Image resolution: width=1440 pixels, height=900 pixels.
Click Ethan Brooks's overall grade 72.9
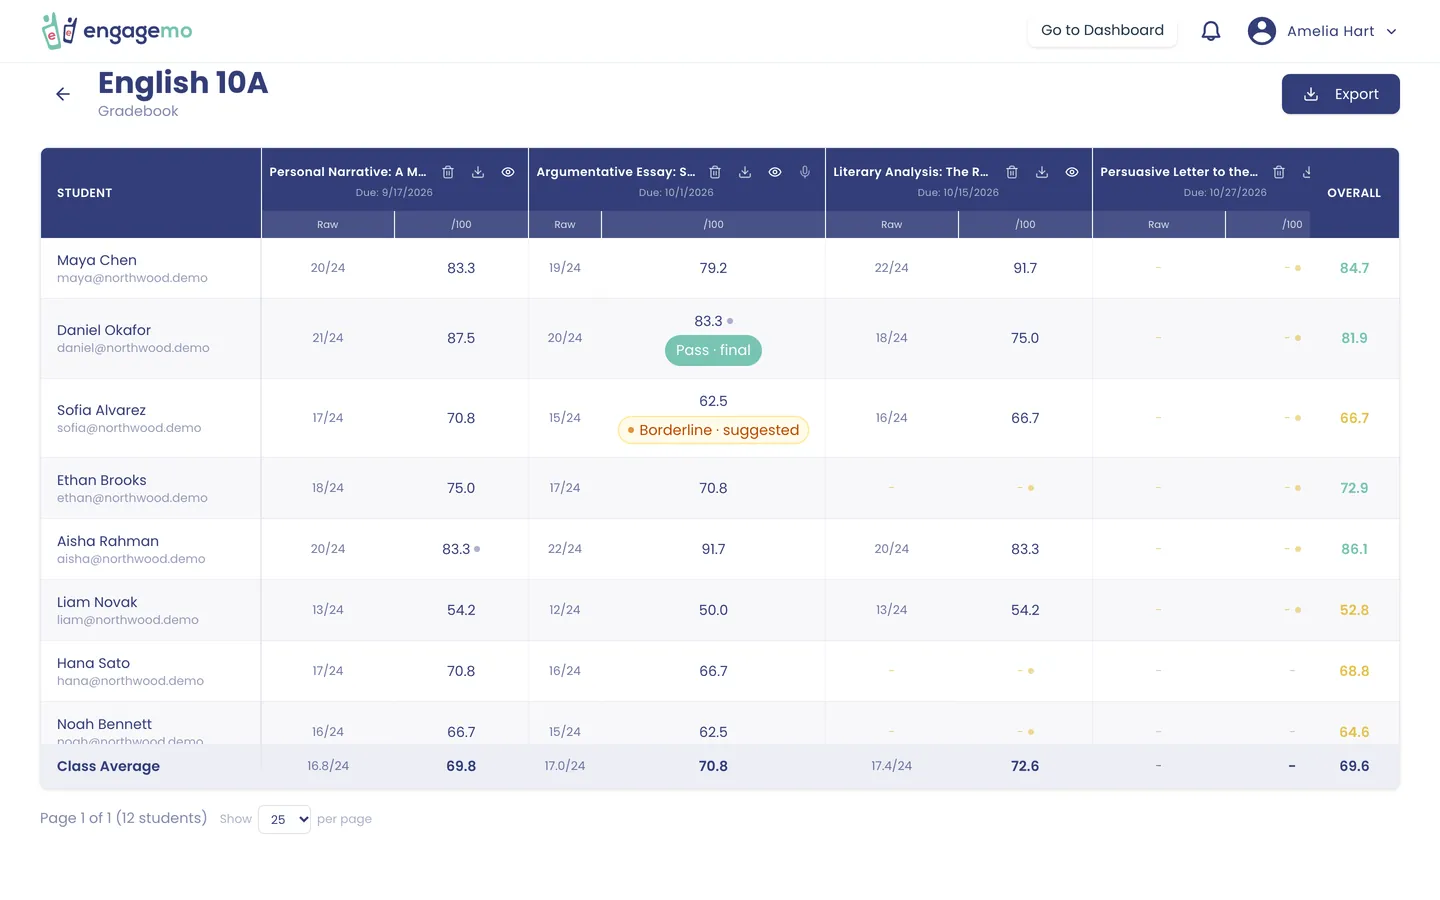tap(1354, 488)
